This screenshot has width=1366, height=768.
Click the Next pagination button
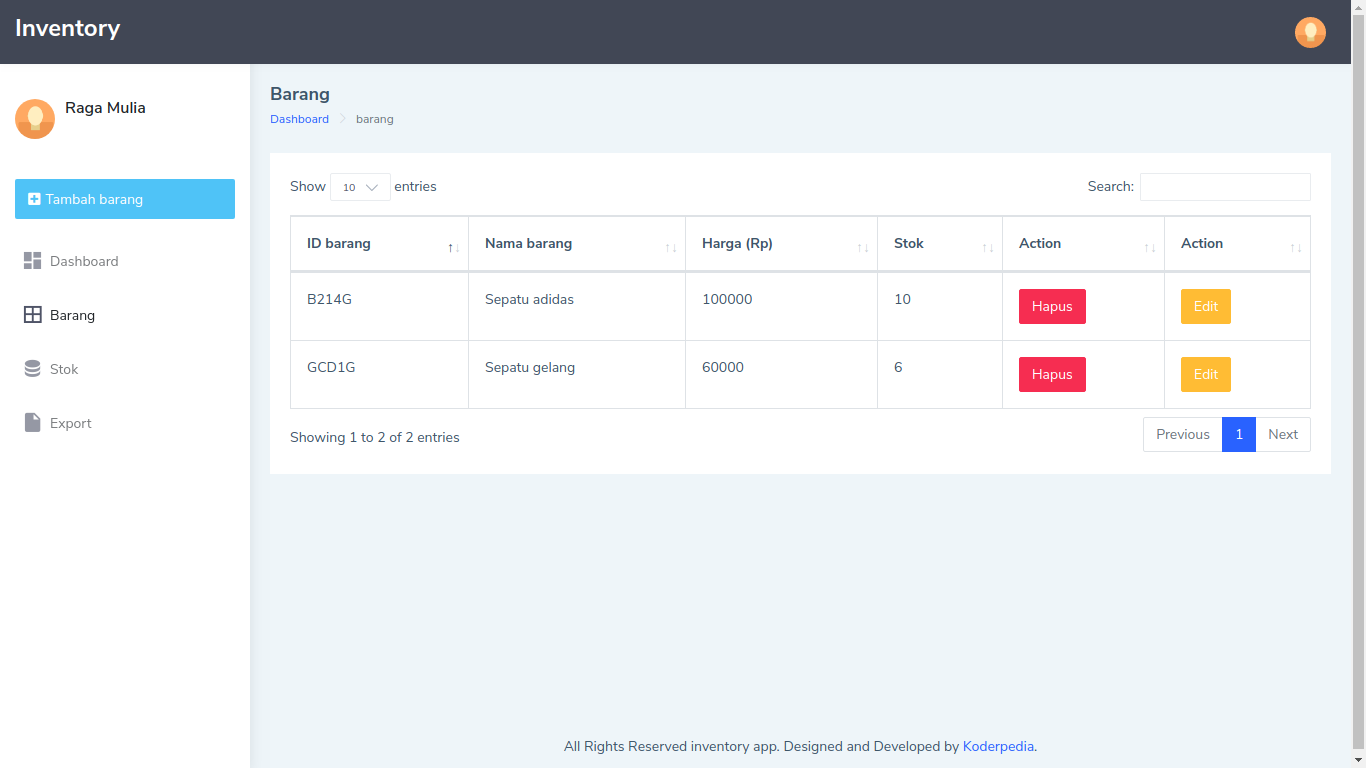(x=1283, y=434)
